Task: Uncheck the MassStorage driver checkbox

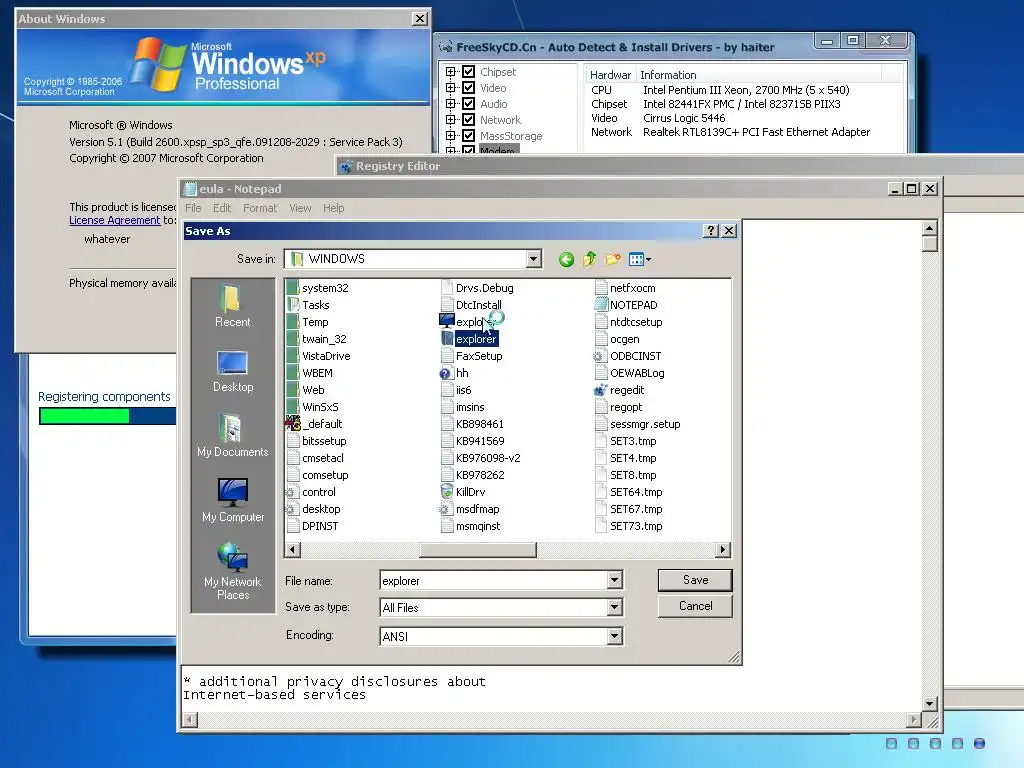Action: (x=468, y=135)
